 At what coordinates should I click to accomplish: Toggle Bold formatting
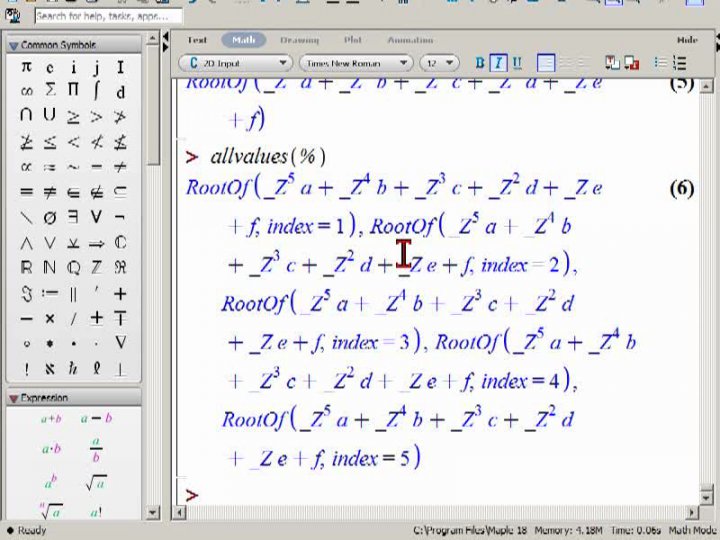pos(480,63)
